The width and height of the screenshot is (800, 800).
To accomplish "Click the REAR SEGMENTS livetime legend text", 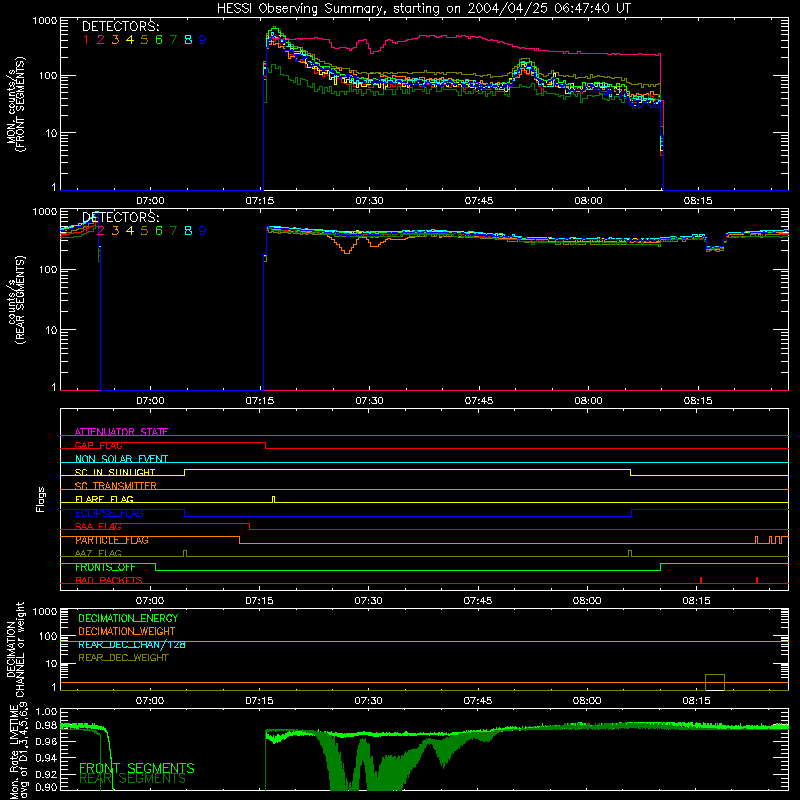I will point(133,779).
